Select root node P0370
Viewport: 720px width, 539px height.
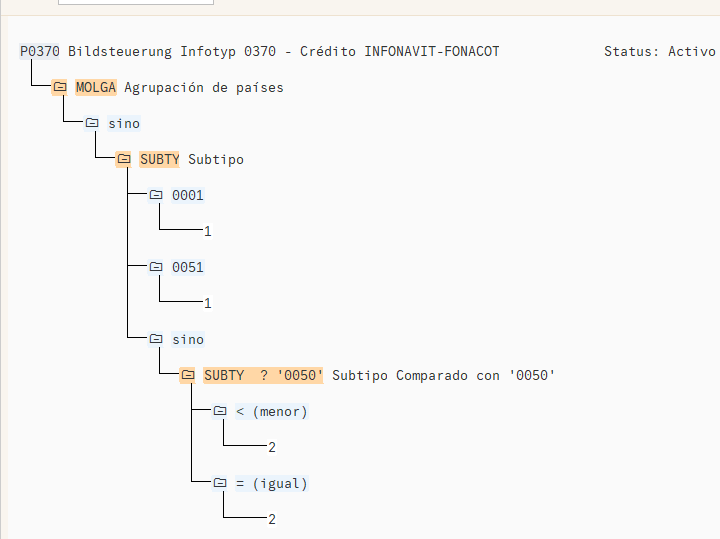[40, 51]
